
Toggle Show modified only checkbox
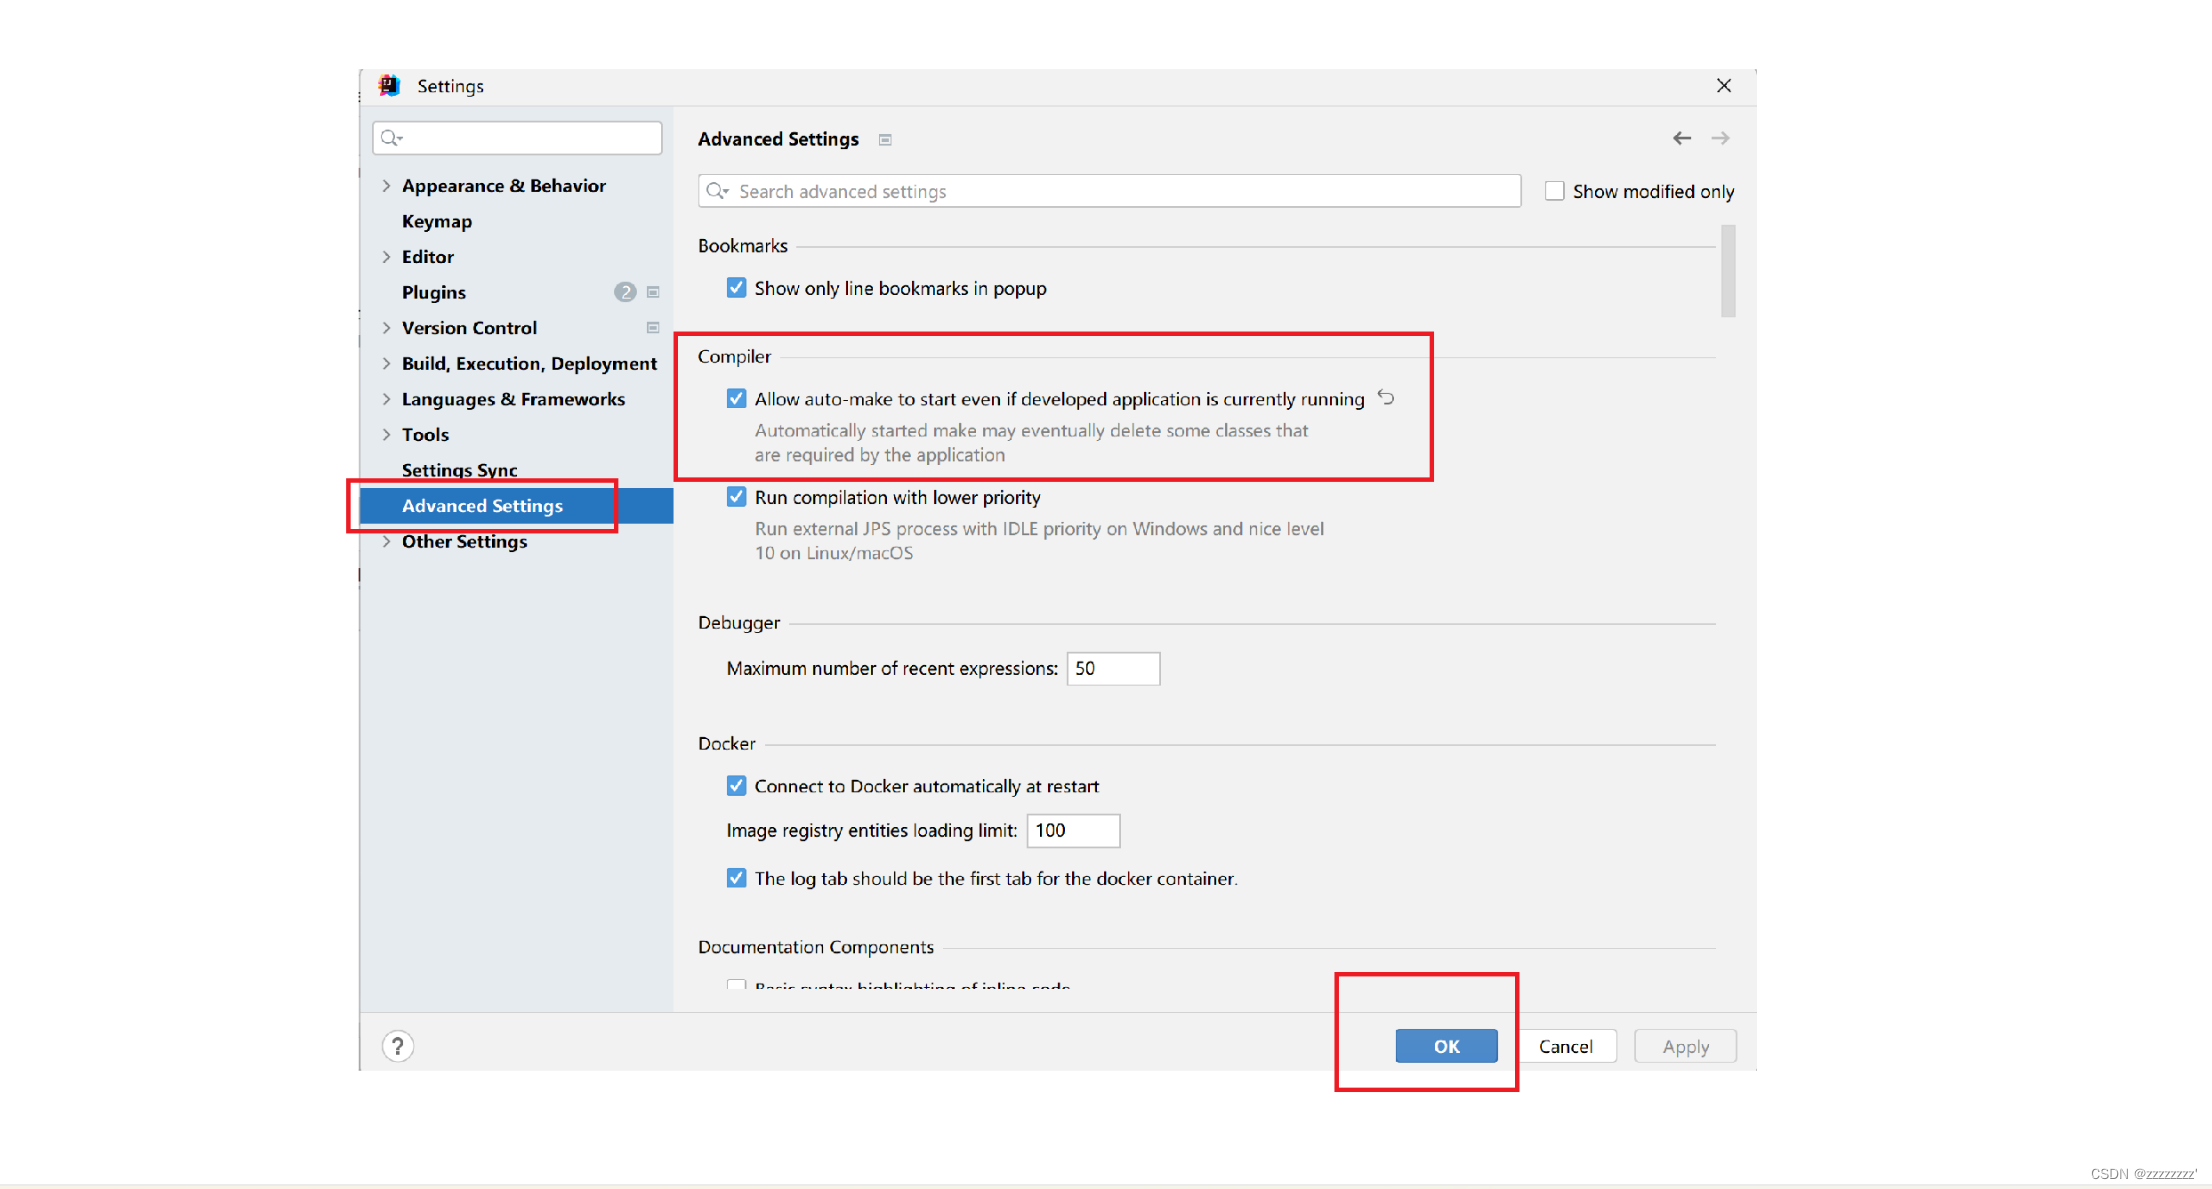point(1555,191)
